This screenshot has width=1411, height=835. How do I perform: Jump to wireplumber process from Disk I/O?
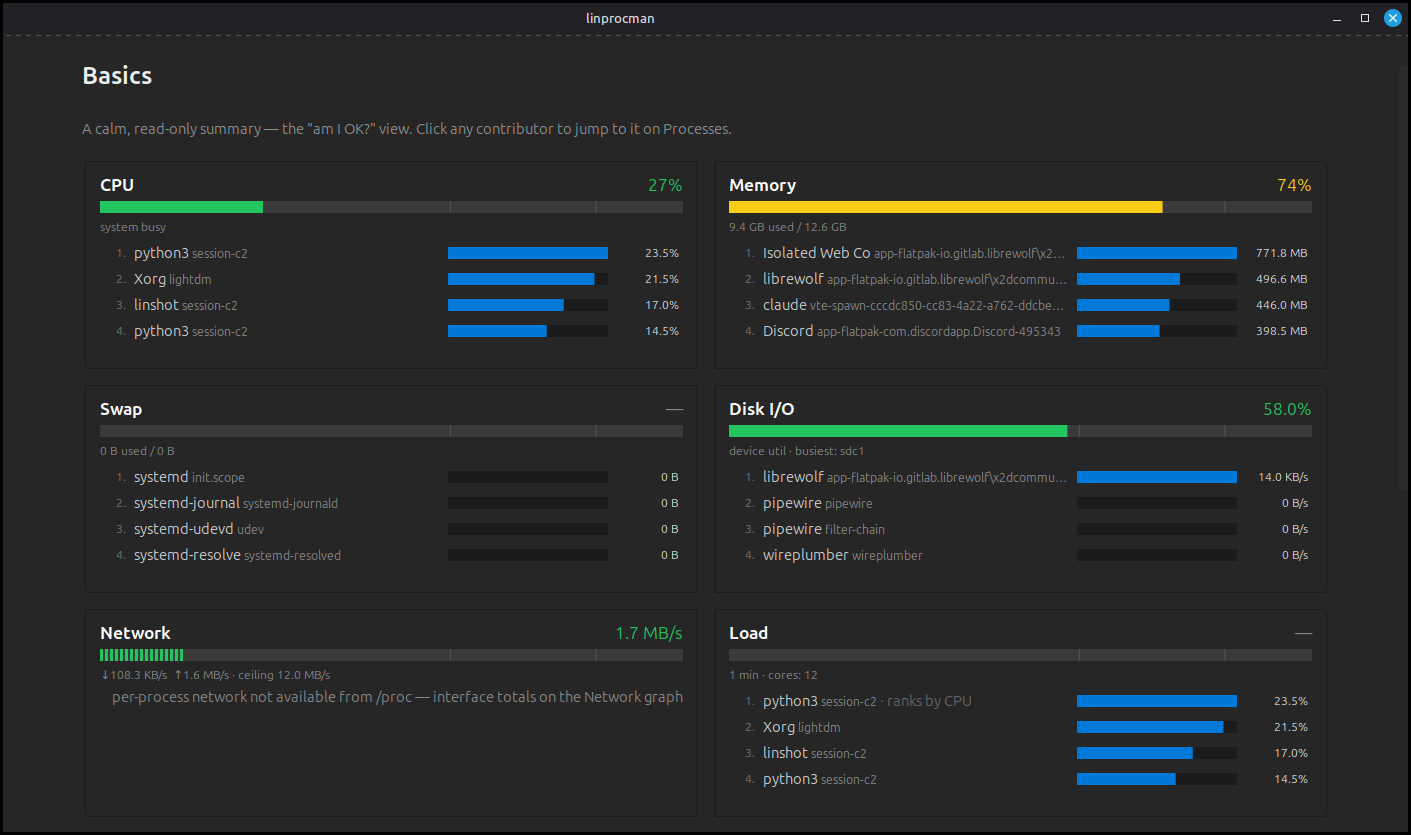(1020, 555)
